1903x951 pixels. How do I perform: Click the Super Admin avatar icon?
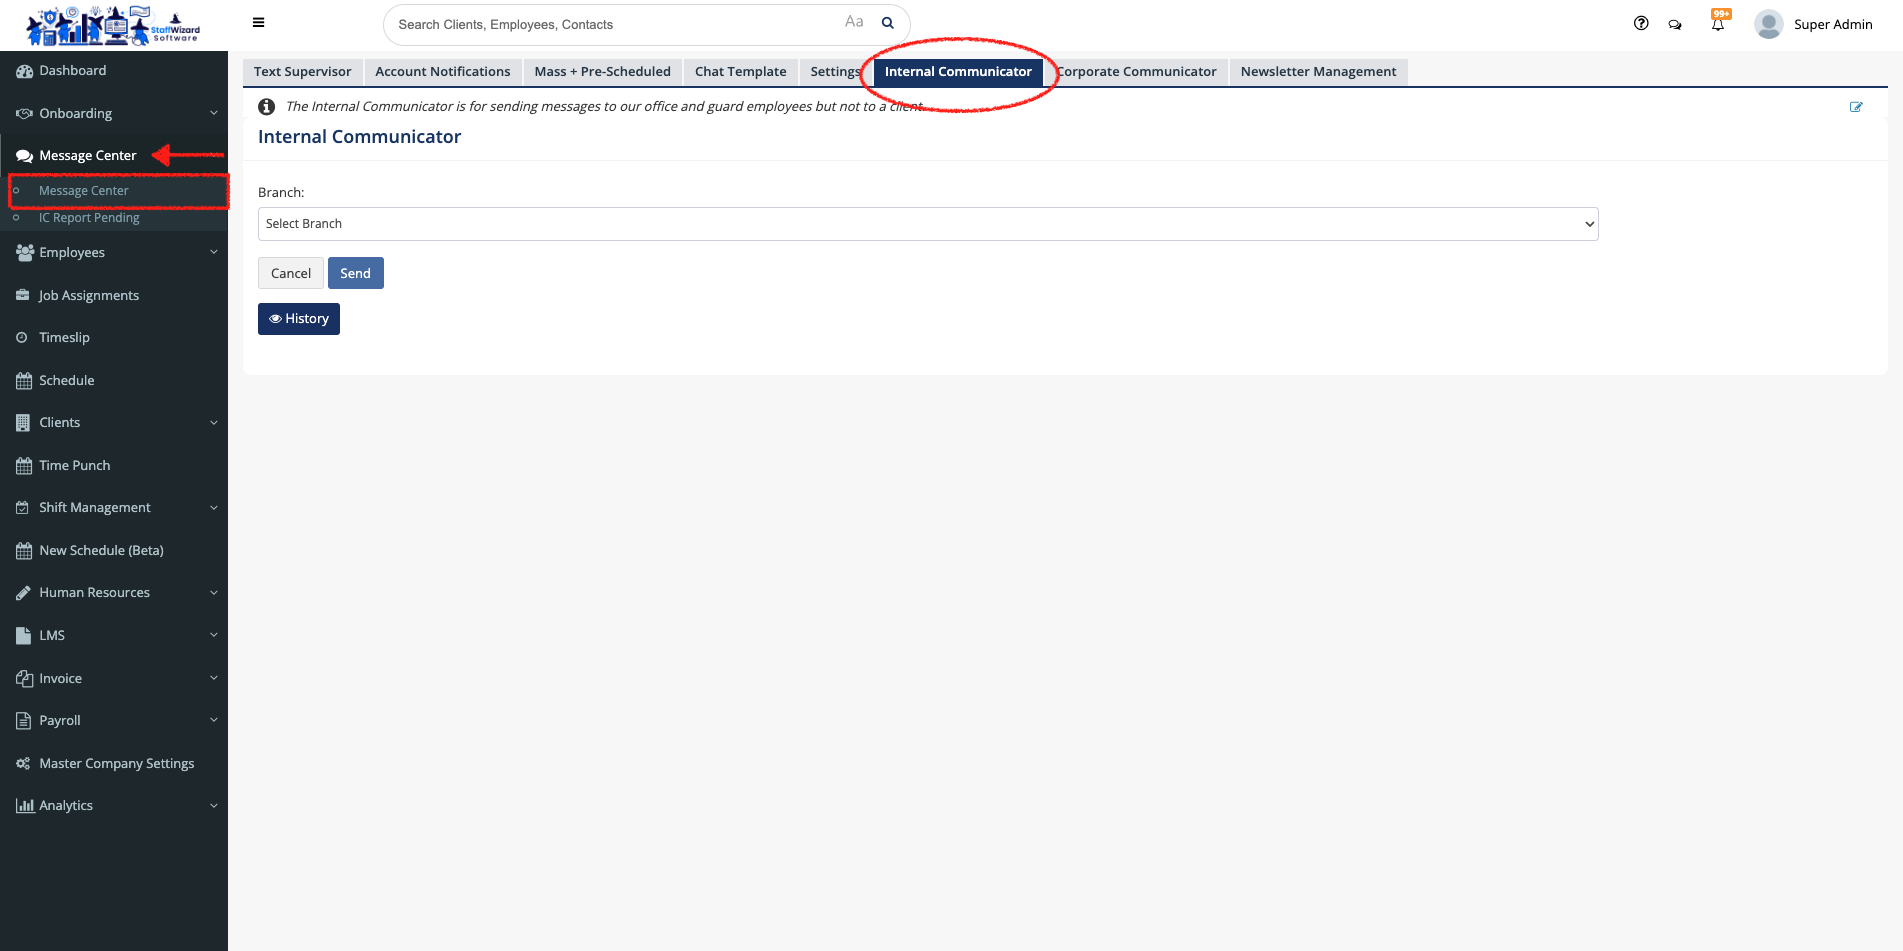click(x=1768, y=24)
